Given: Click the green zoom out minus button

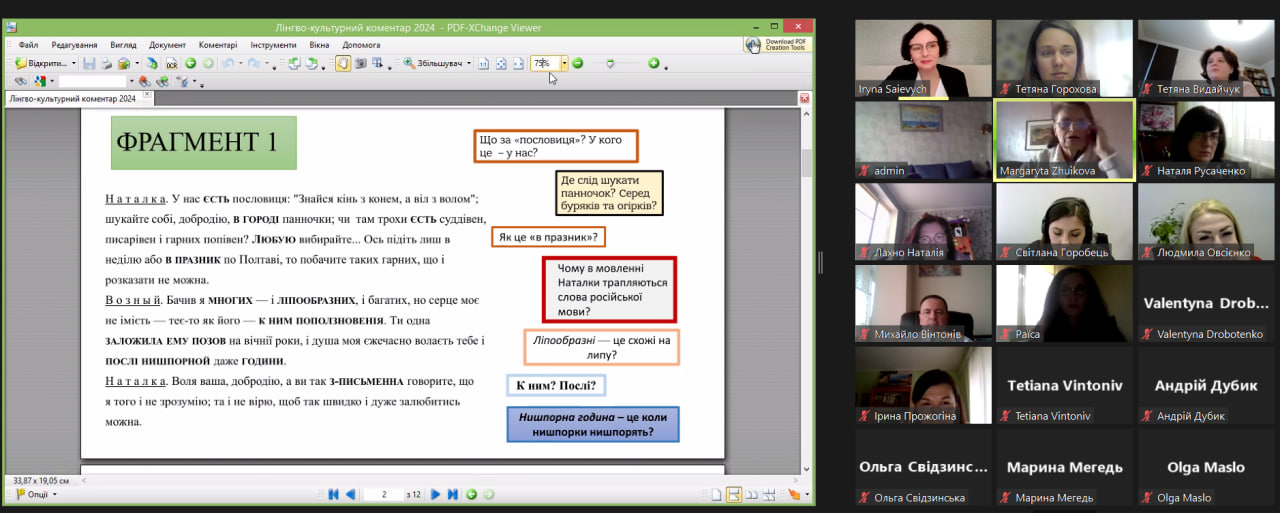Looking at the screenshot, I should [x=577, y=64].
